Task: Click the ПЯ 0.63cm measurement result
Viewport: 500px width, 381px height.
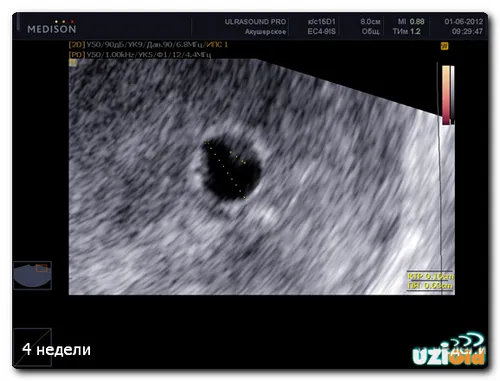Action: coord(430,286)
